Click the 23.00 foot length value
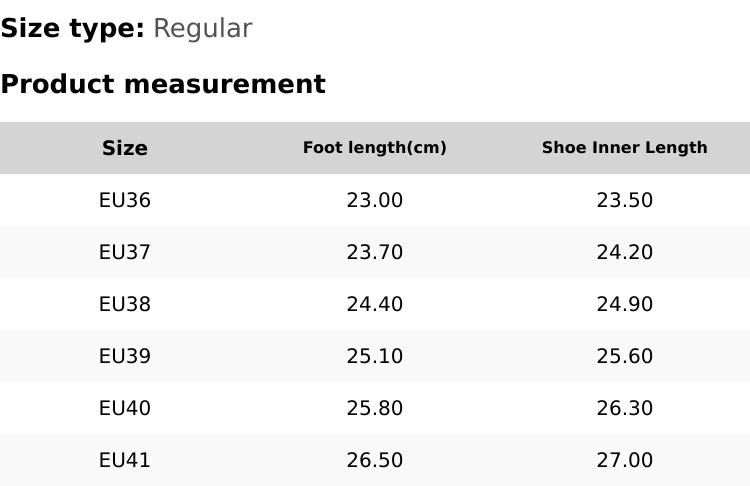This screenshot has width=750, height=486. click(x=375, y=200)
